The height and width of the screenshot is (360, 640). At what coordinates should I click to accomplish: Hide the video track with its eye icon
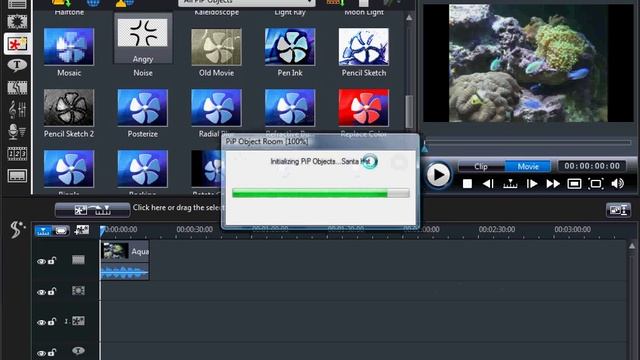click(x=41, y=262)
